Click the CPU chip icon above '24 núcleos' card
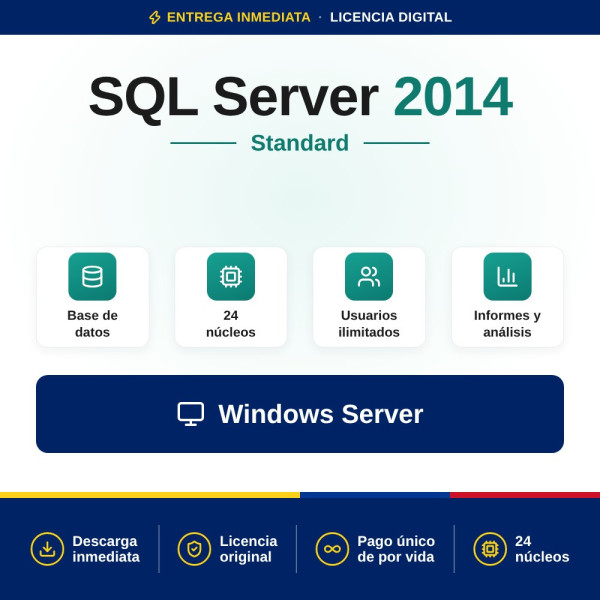The height and width of the screenshot is (600, 600). 231,277
